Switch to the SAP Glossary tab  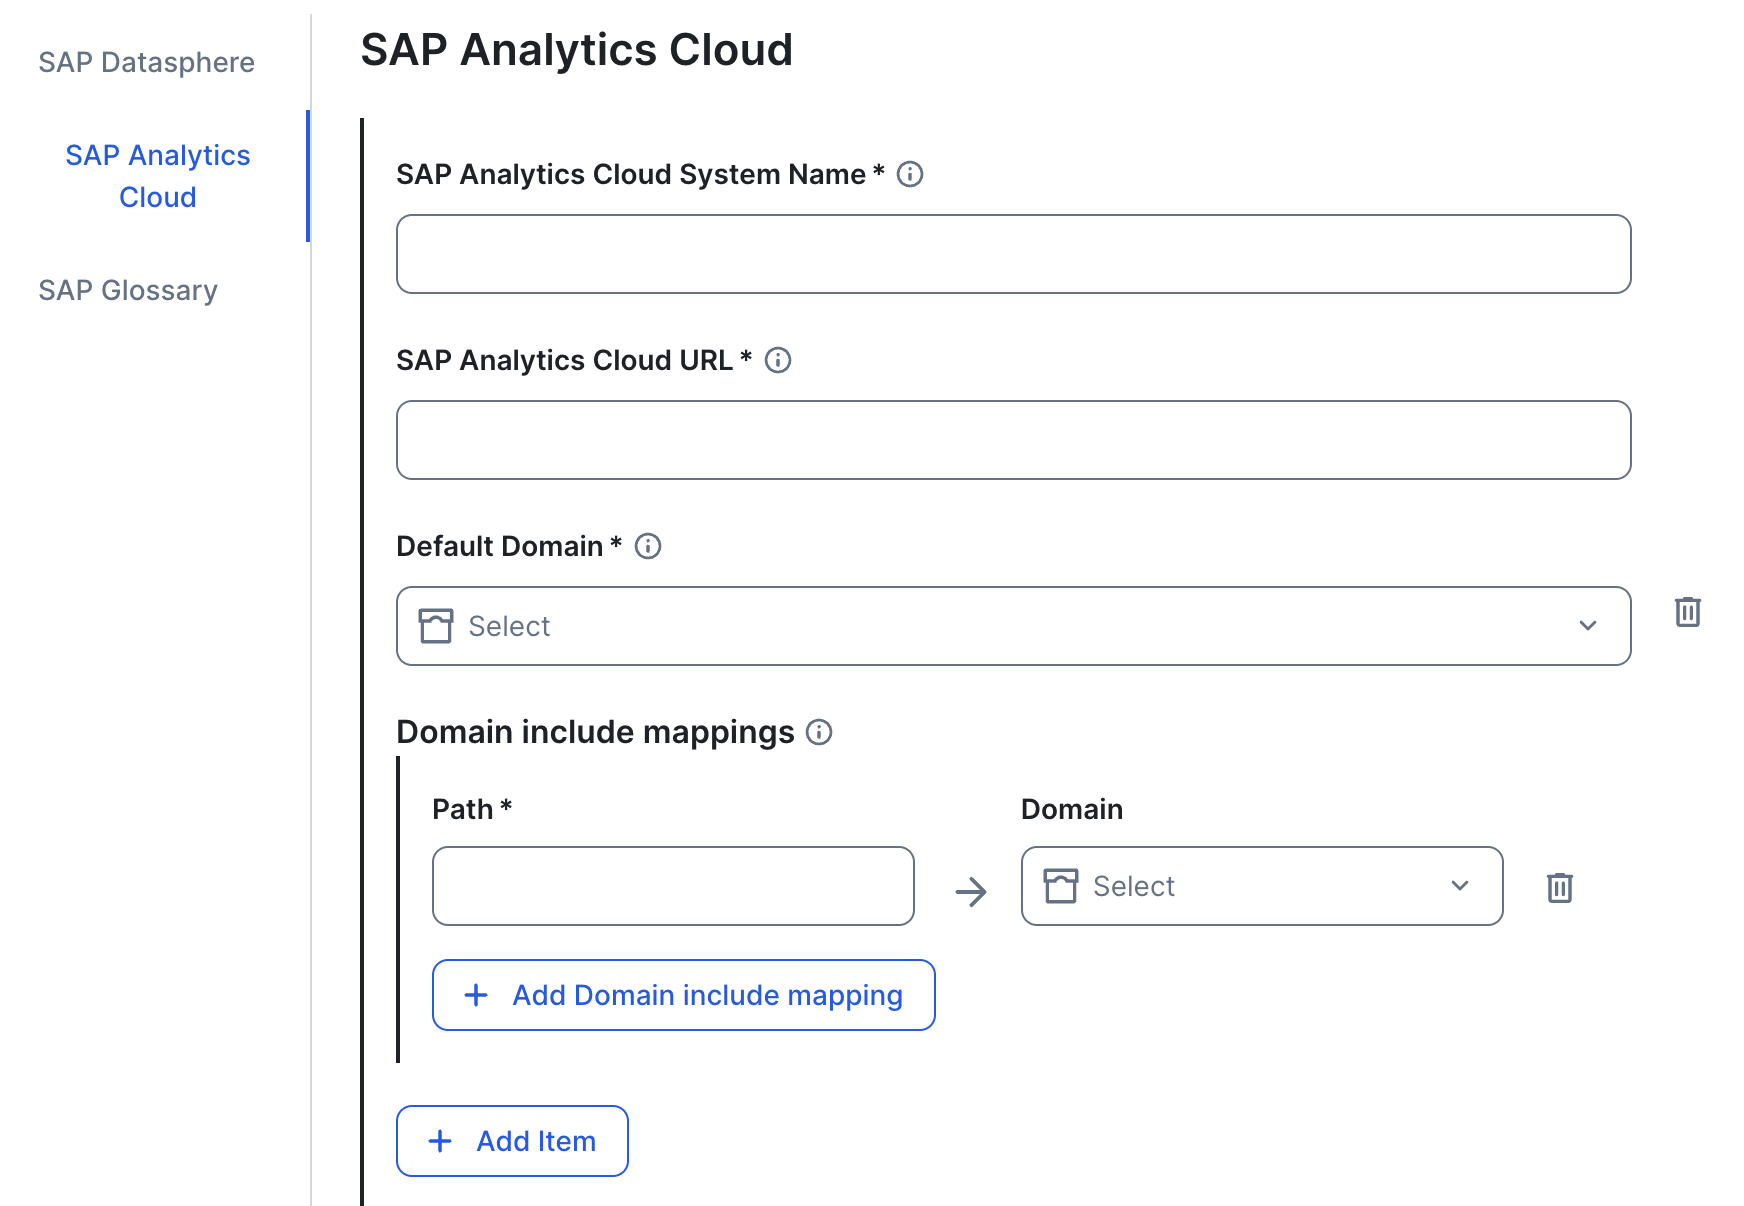pyautogui.click(x=128, y=290)
